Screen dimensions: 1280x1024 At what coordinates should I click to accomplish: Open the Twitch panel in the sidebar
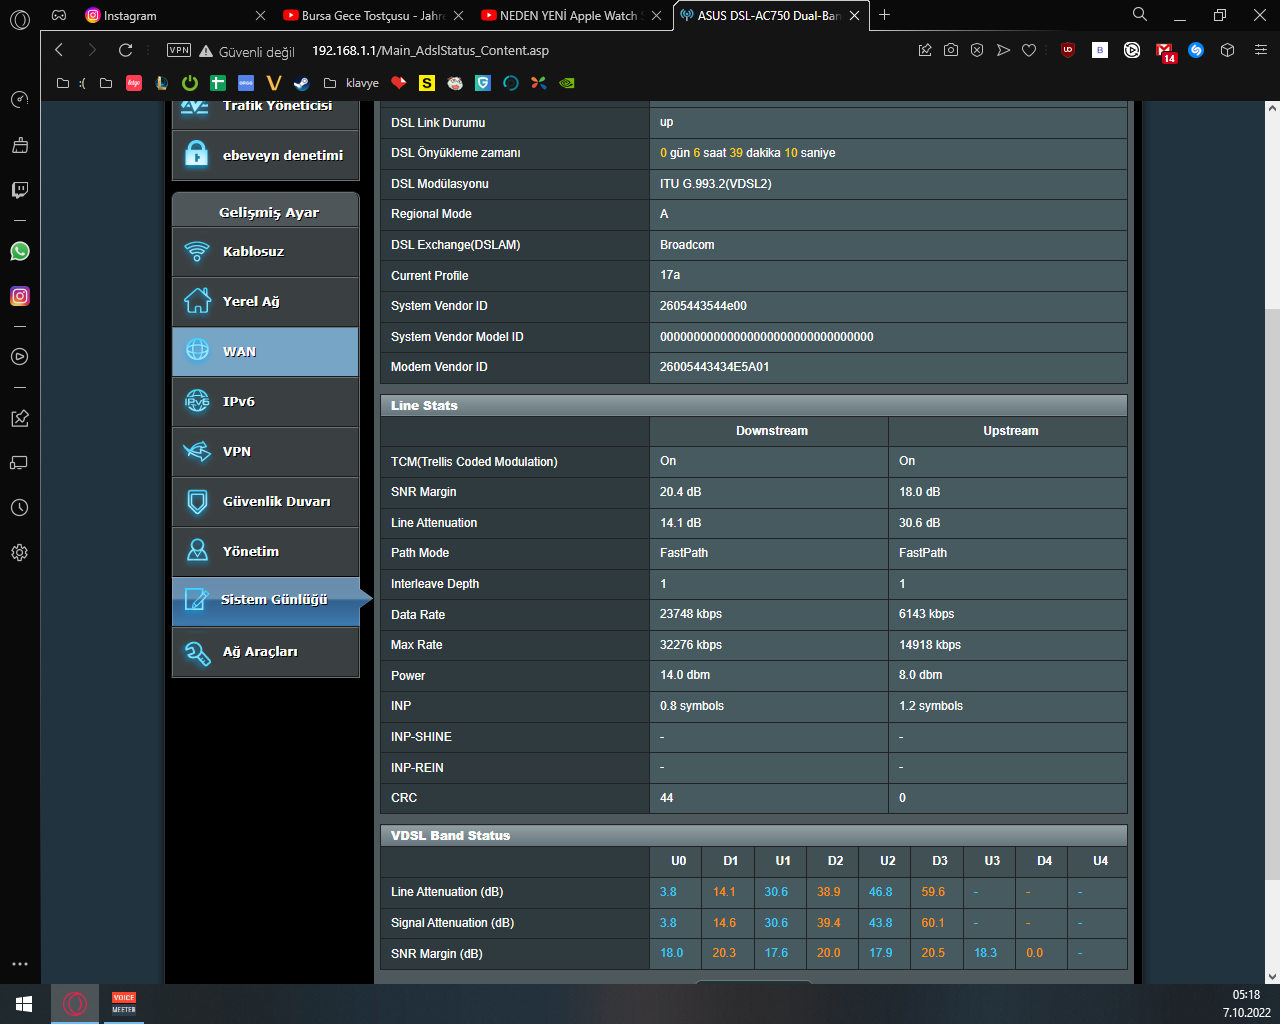pos(20,190)
